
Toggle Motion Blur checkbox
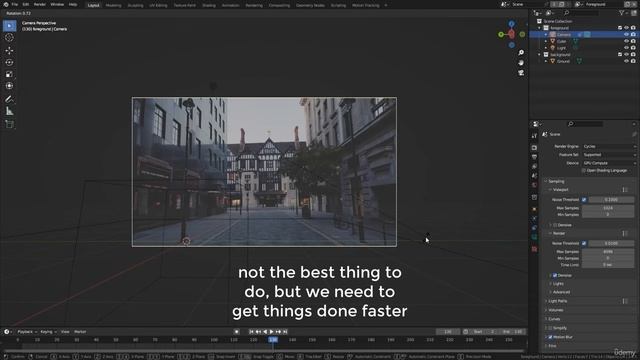[x=550, y=337]
